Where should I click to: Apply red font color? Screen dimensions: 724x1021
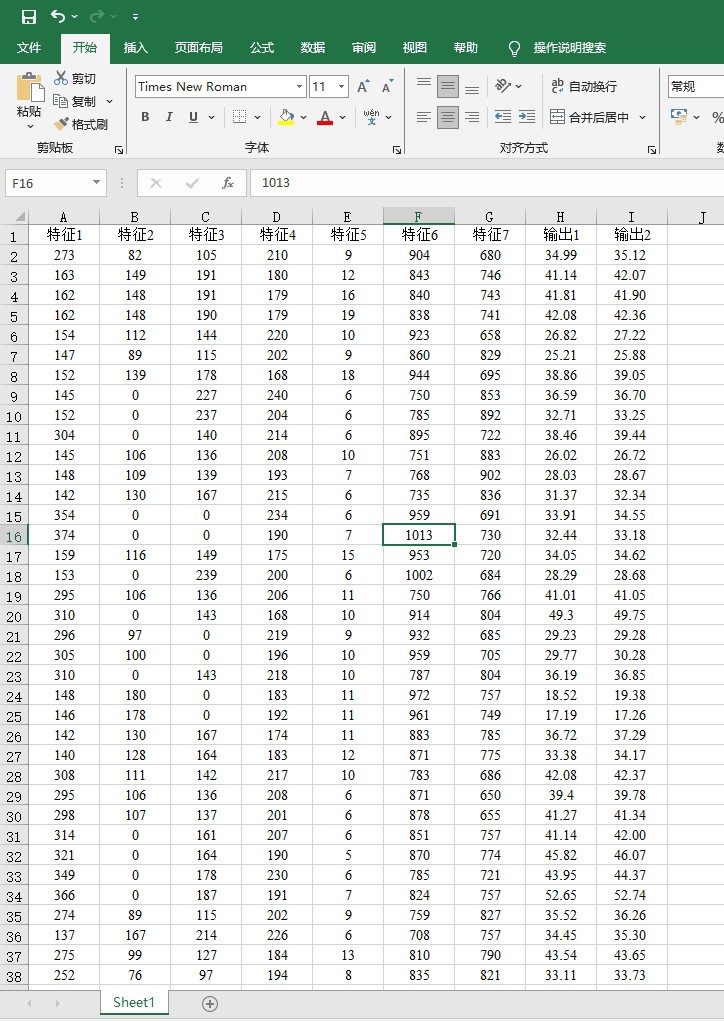[x=325, y=117]
